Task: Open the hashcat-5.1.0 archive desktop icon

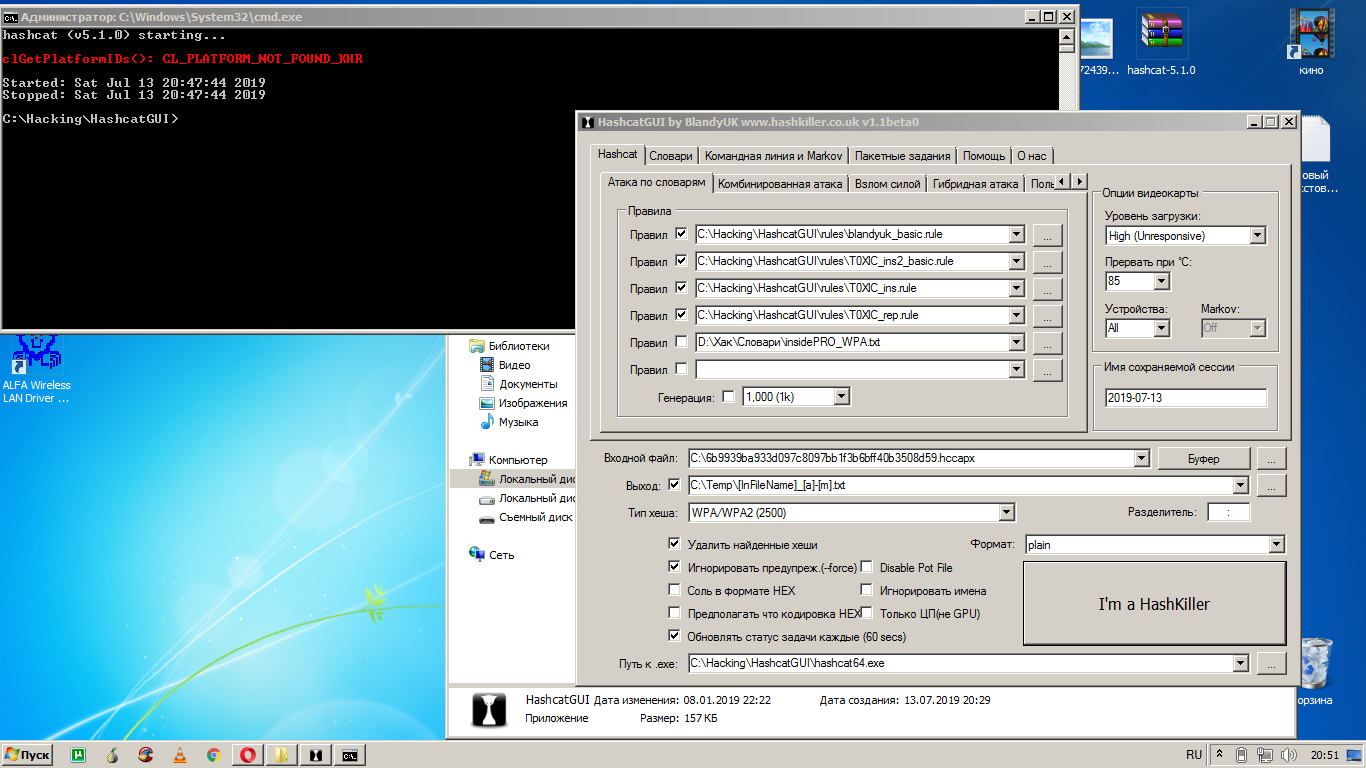Action: pyautogui.click(x=1161, y=40)
